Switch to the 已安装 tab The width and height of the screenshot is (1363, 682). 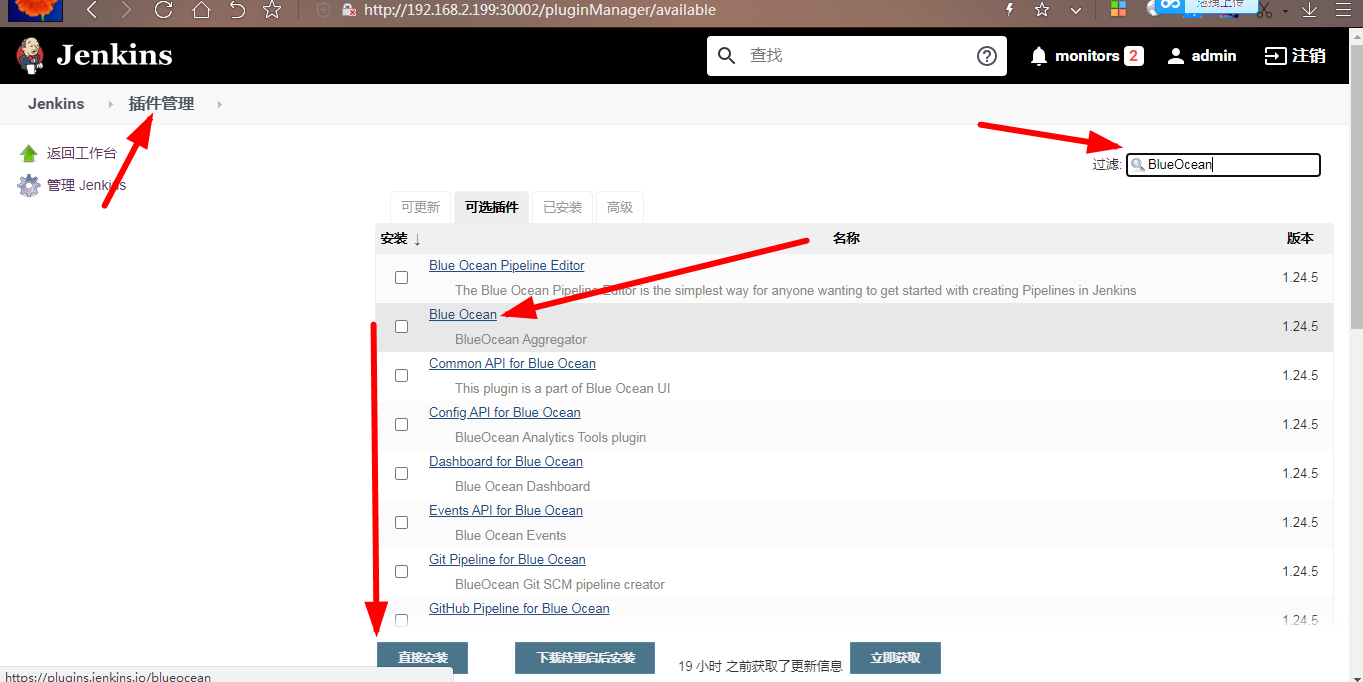[x=562, y=207]
